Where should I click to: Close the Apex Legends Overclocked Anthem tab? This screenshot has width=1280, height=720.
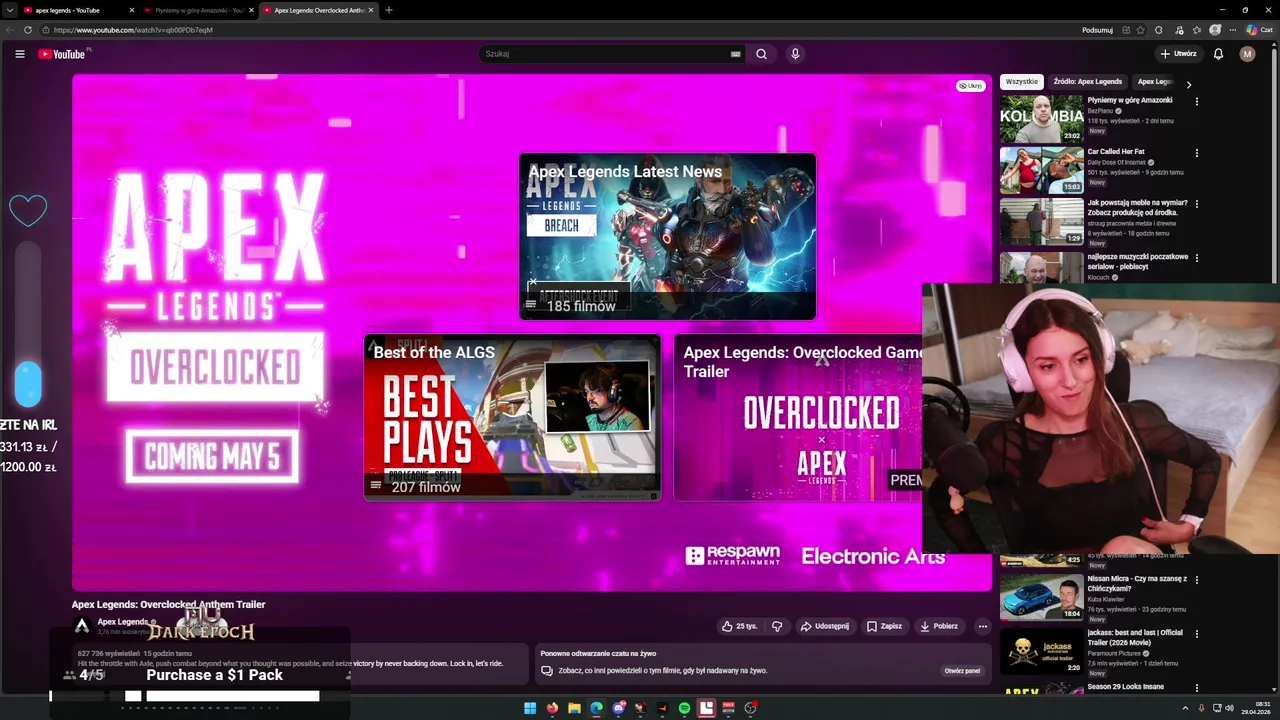(371, 10)
